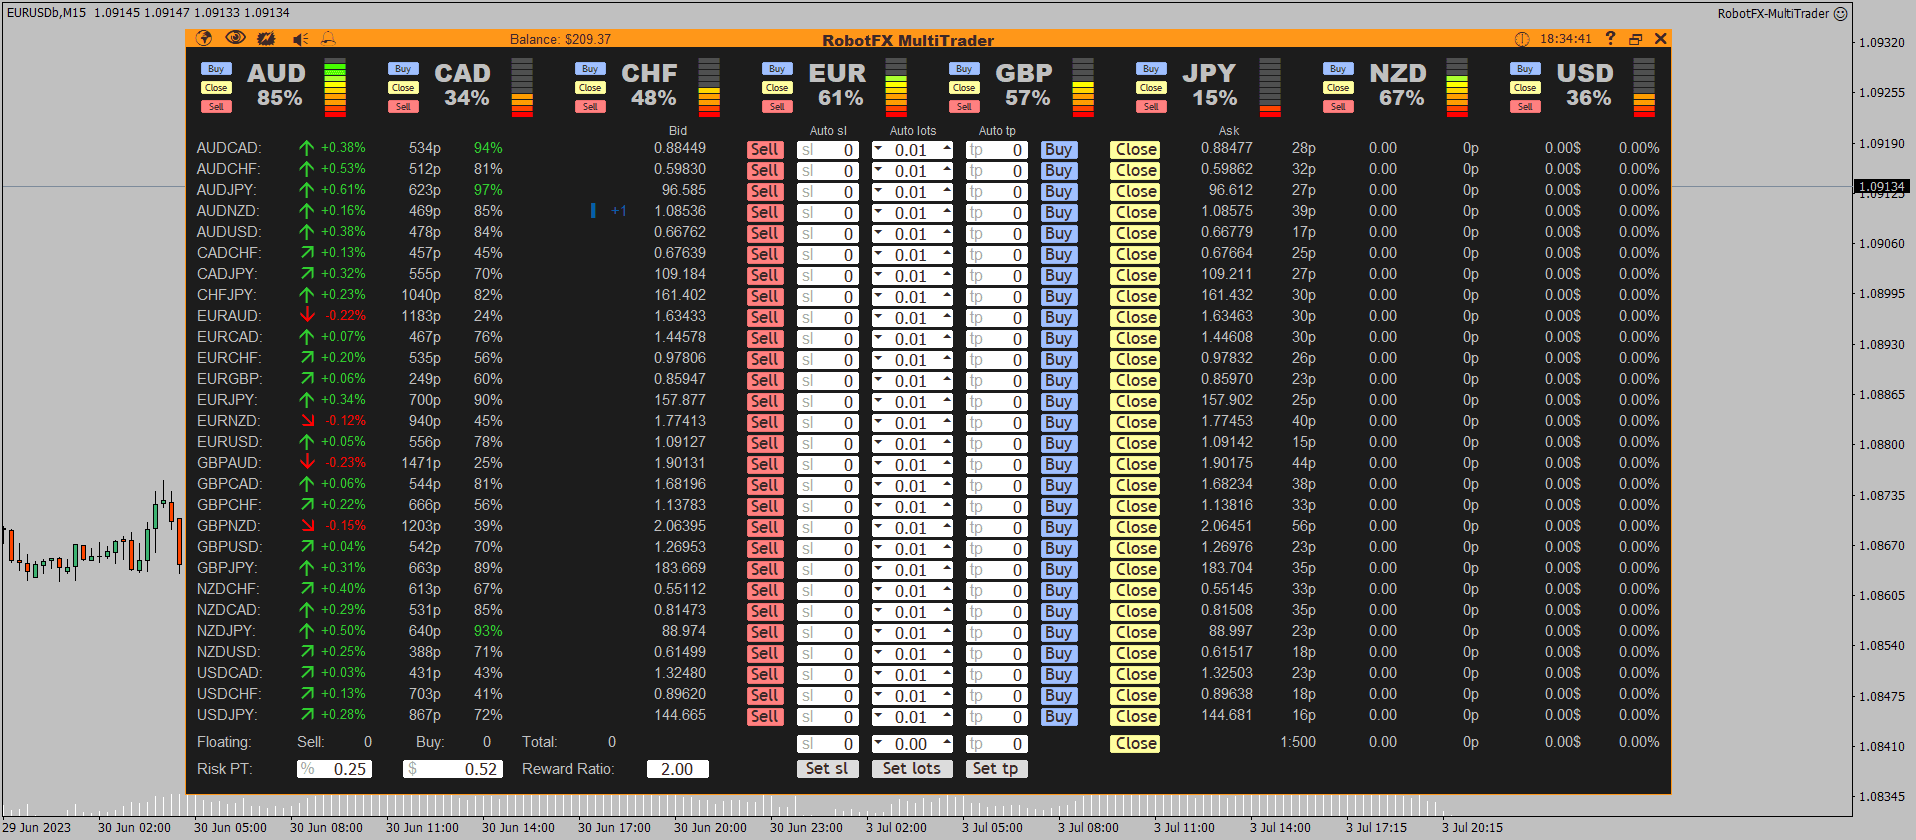Click the Balance: $209.37 text
This screenshot has height=840, width=1916.
pyautogui.click(x=560, y=40)
